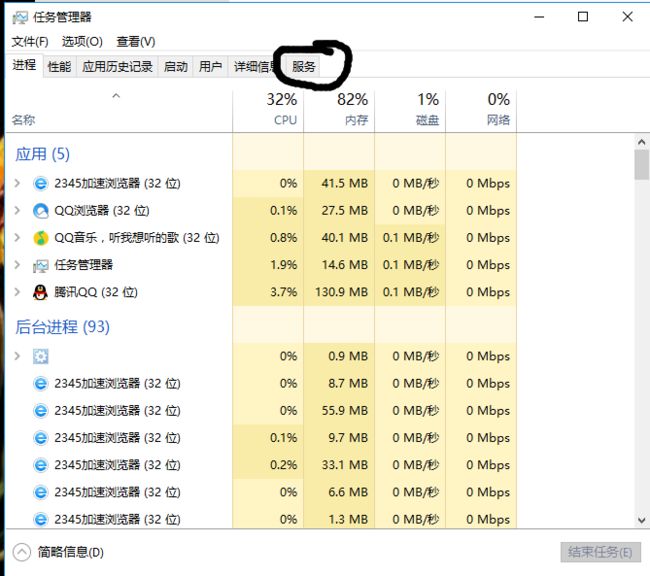650x576 pixels.
Task: Sort by the CPU column header
Action: tap(268, 110)
